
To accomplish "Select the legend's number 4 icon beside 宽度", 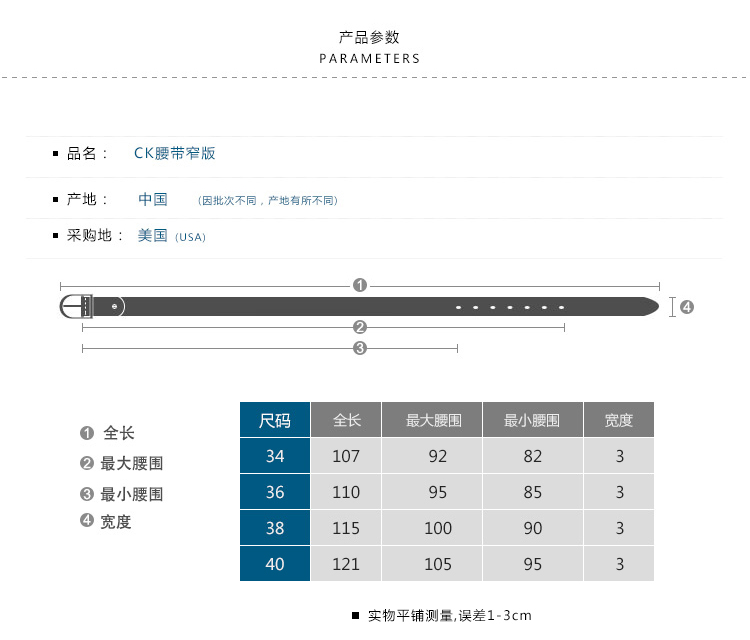I will (x=87, y=521).
